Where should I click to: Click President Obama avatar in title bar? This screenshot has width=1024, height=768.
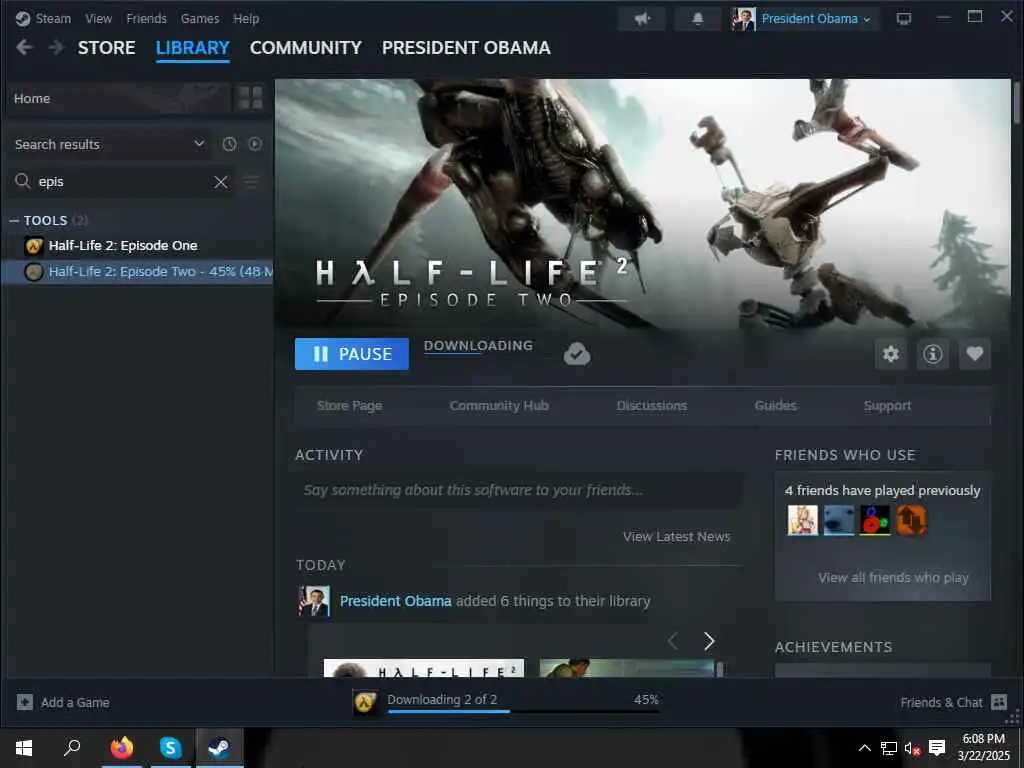click(x=743, y=19)
